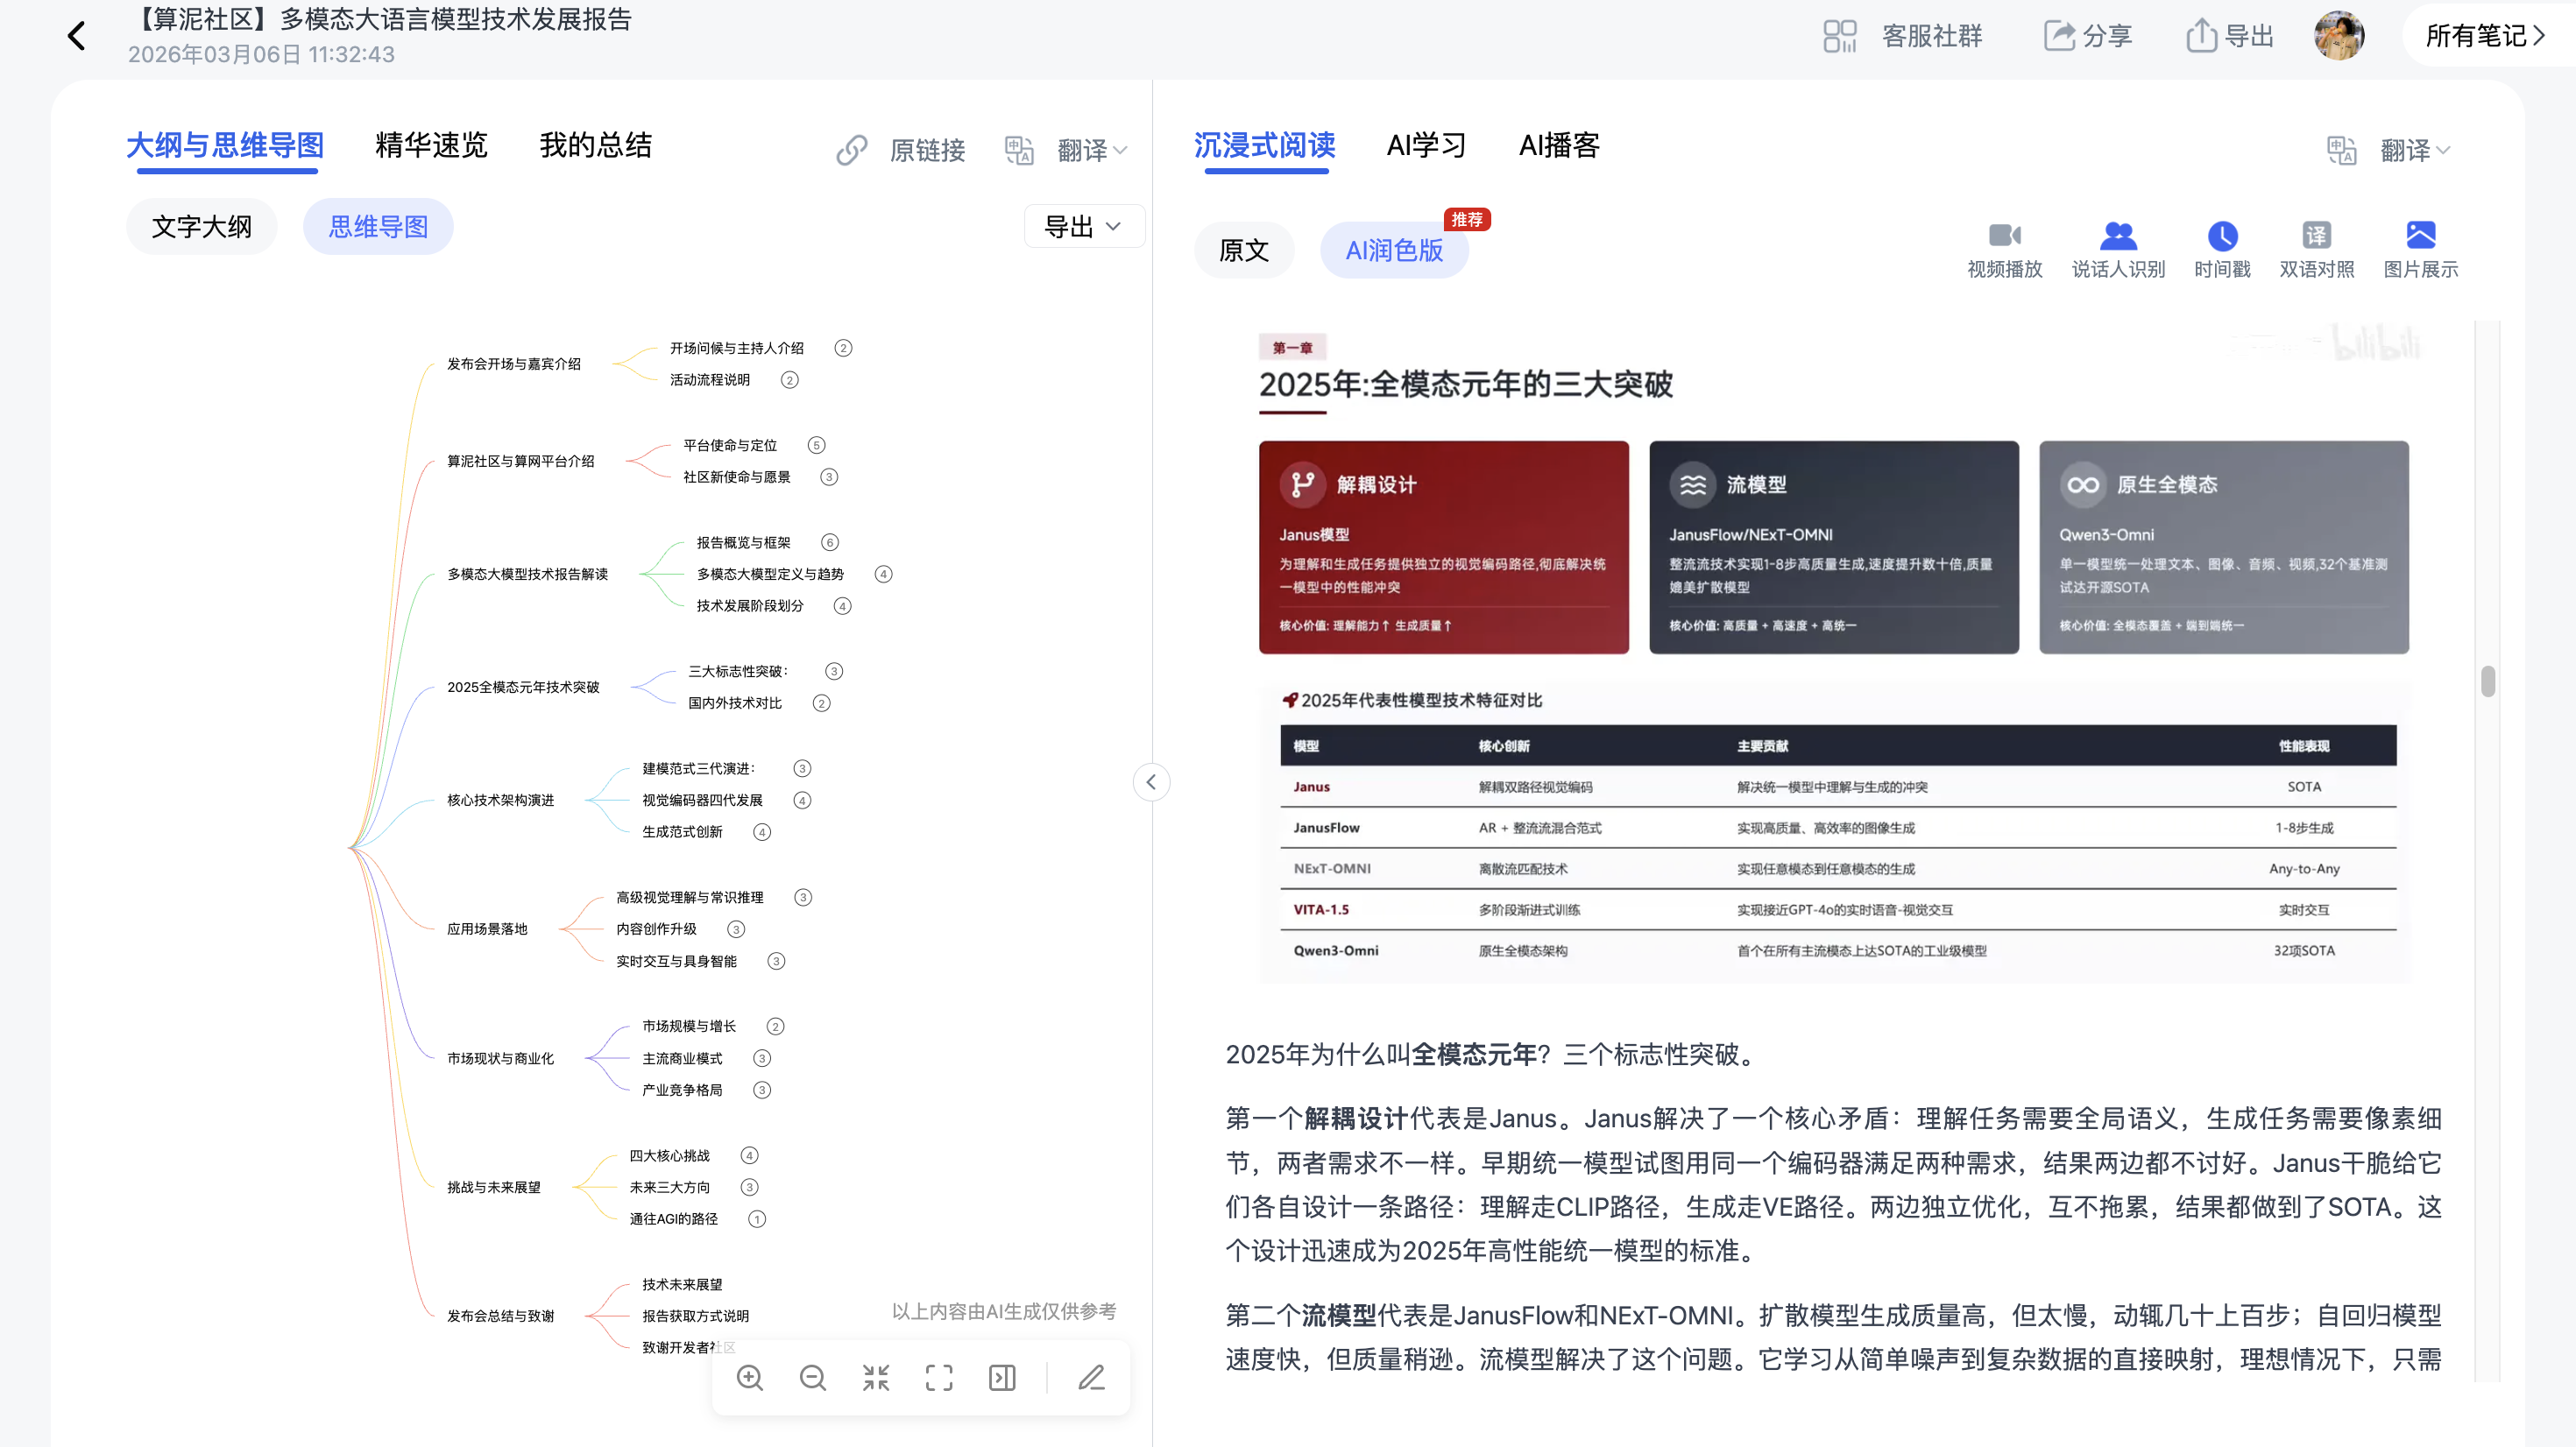Click the Qwen3-Omni table row
The width and height of the screenshot is (2576, 1447).
tap(1838, 951)
